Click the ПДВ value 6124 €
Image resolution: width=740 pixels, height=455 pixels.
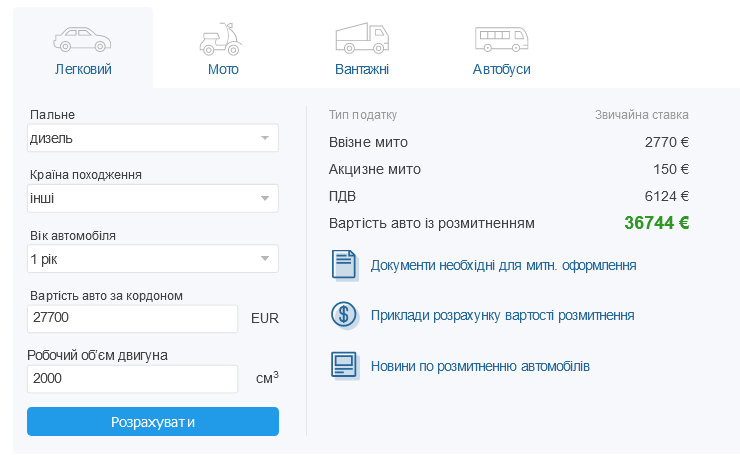[x=667, y=196]
